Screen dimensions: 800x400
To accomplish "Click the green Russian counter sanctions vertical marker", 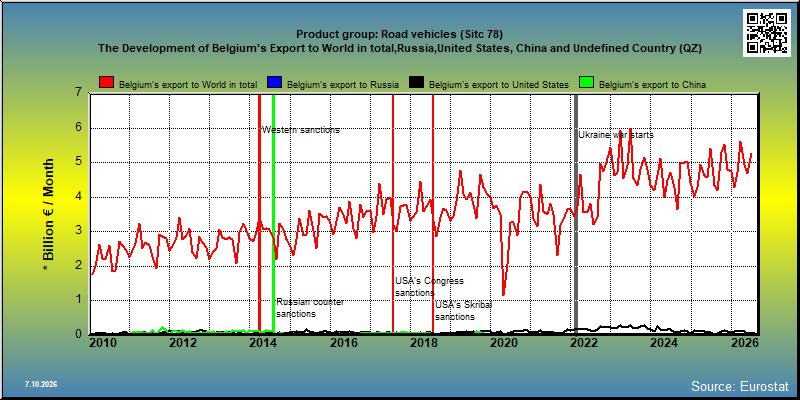I will point(273,213).
